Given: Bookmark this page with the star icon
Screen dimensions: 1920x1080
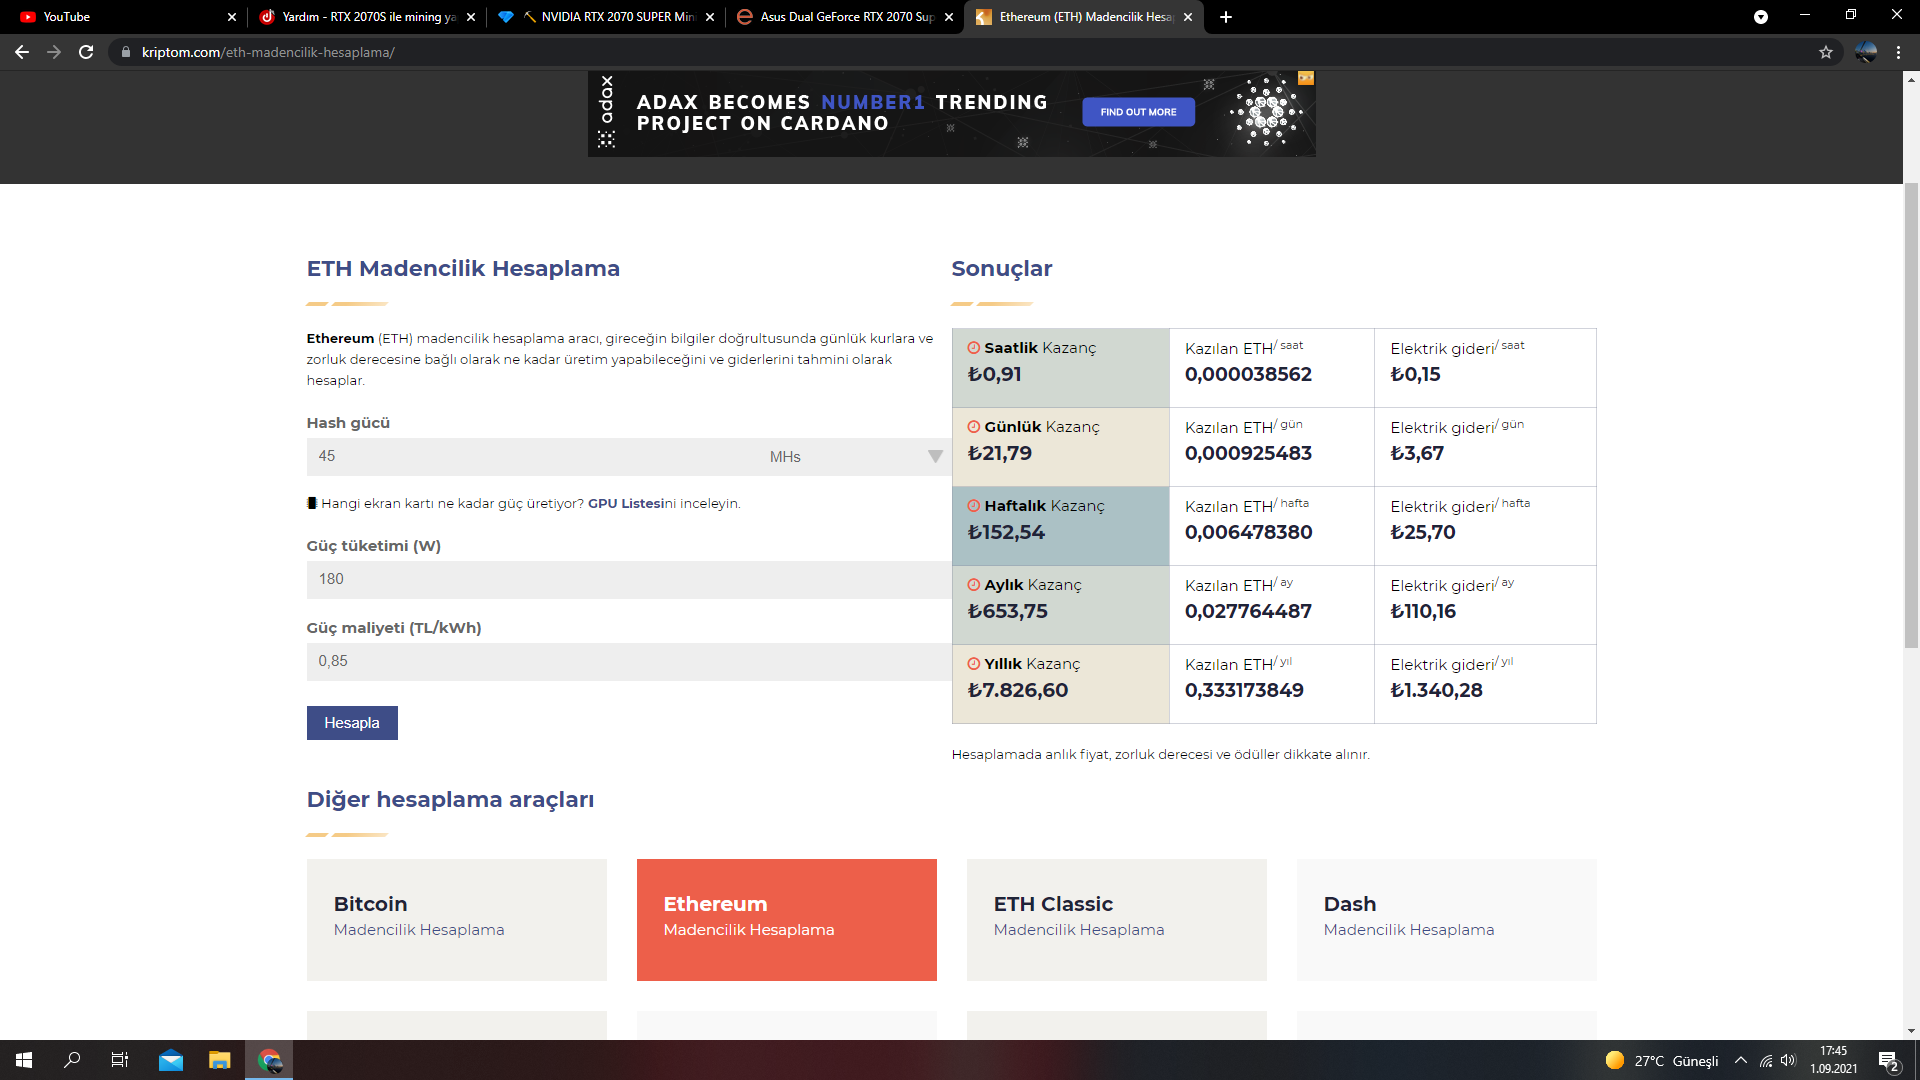Looking at the screenshot, I should tap(1826, 52).
